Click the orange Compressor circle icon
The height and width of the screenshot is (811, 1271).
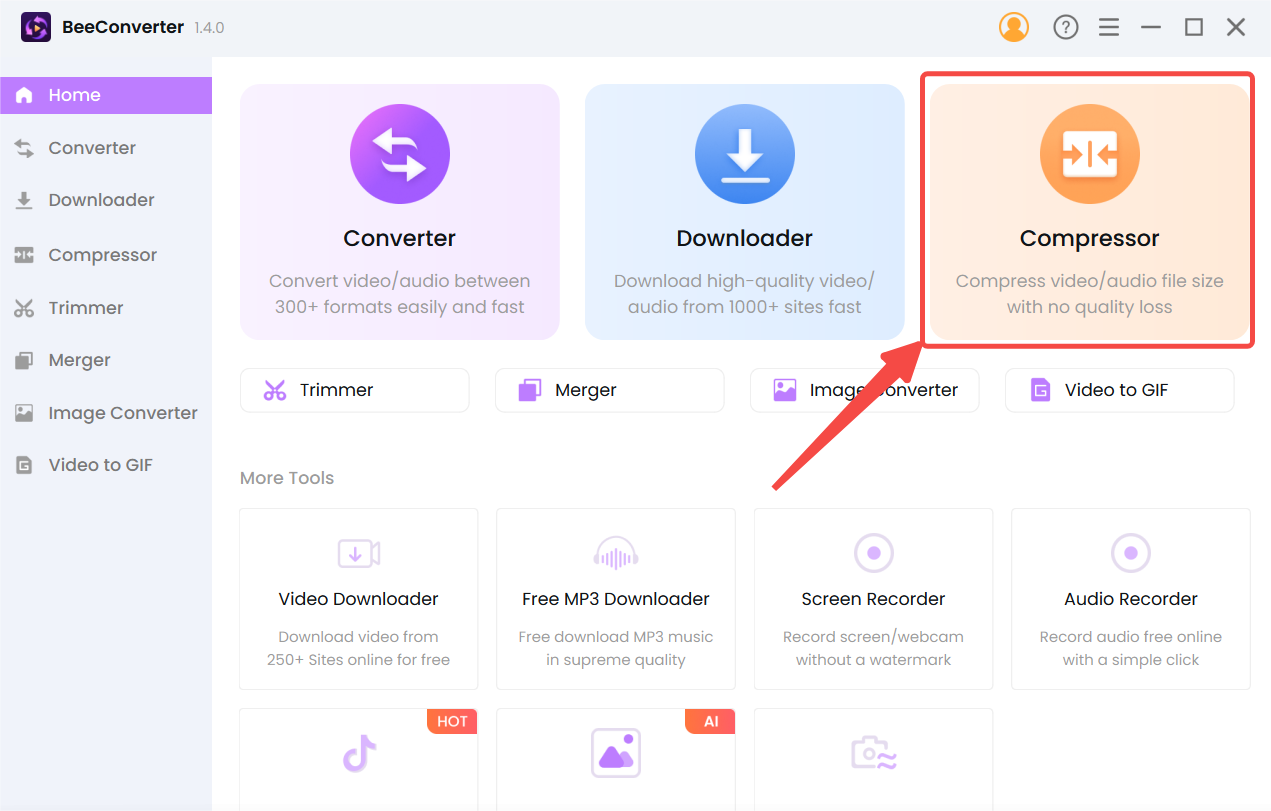1090,154
